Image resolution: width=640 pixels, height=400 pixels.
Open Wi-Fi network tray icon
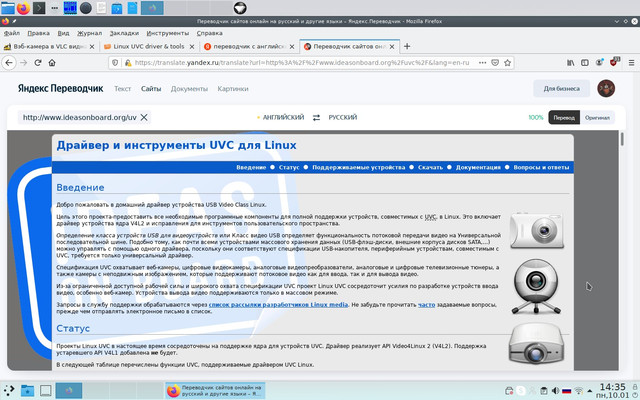coord(578,391)
